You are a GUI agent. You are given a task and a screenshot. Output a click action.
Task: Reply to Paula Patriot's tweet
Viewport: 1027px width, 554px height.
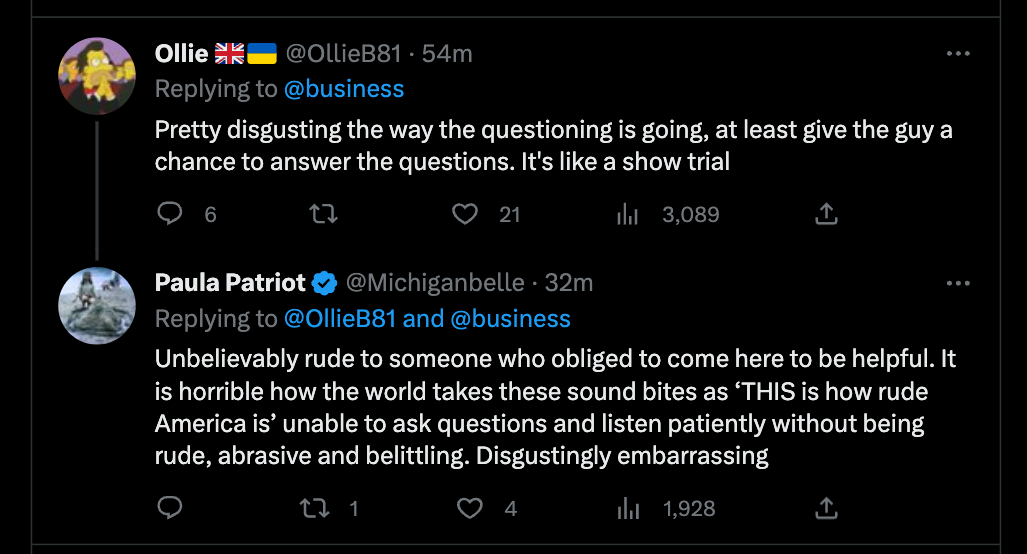[171, 509]
